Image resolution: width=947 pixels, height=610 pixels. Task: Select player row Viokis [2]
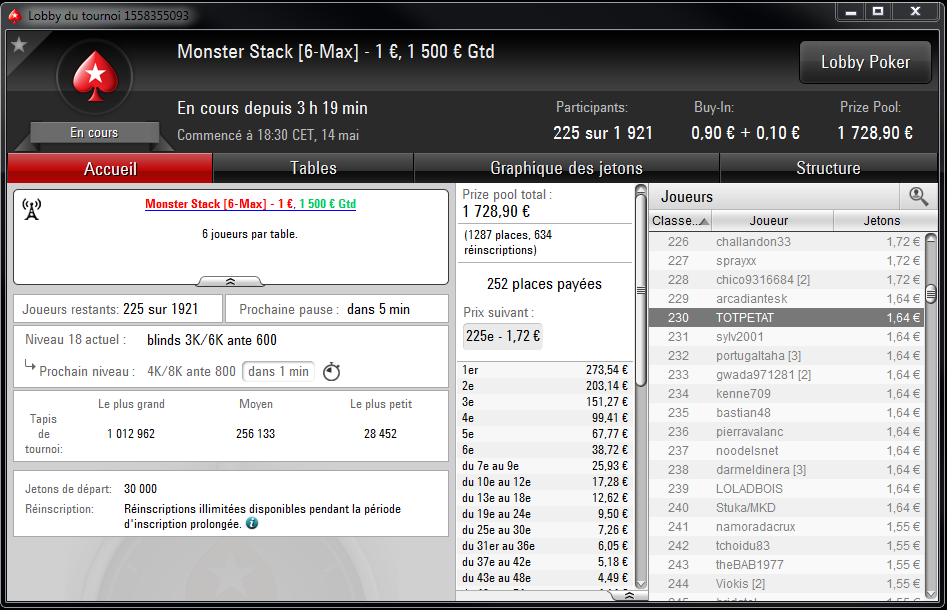click(786, 584)
